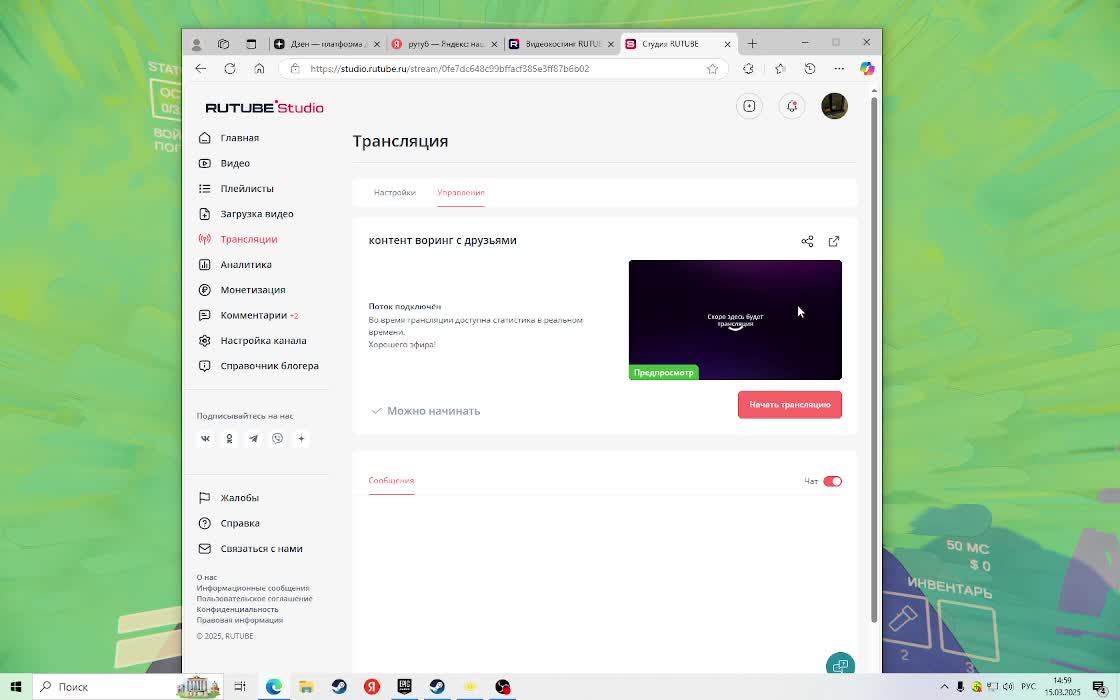Open Viber social link icon
1120x700 pixels.
click(x=277, y=439)
